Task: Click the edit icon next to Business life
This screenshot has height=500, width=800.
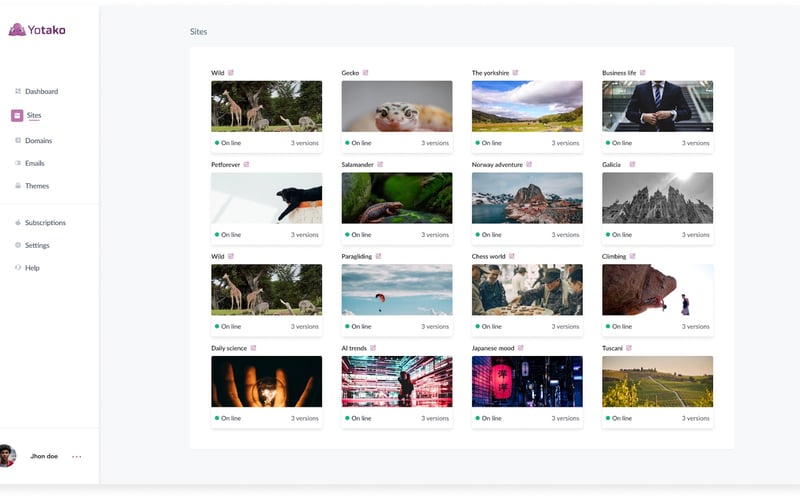Action: 642,72
